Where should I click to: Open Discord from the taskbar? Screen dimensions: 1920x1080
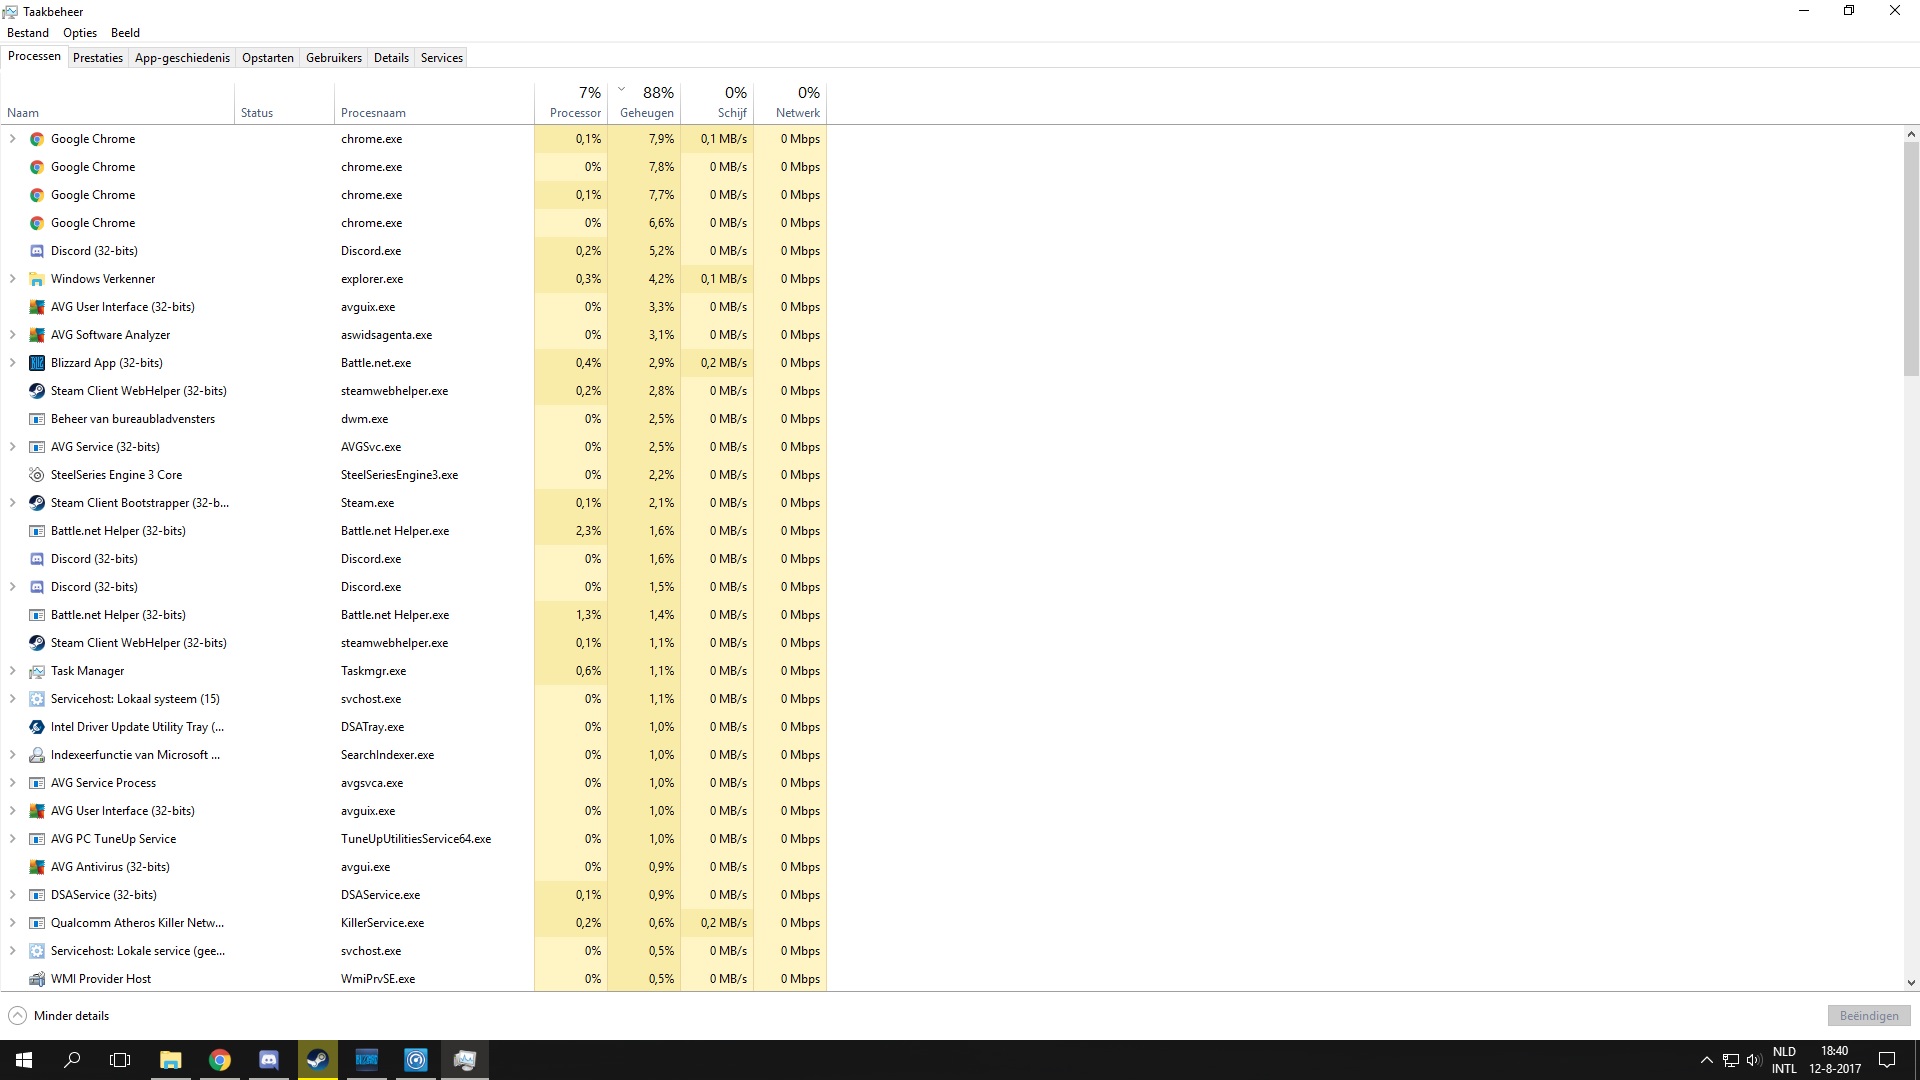pos(269,1060)
